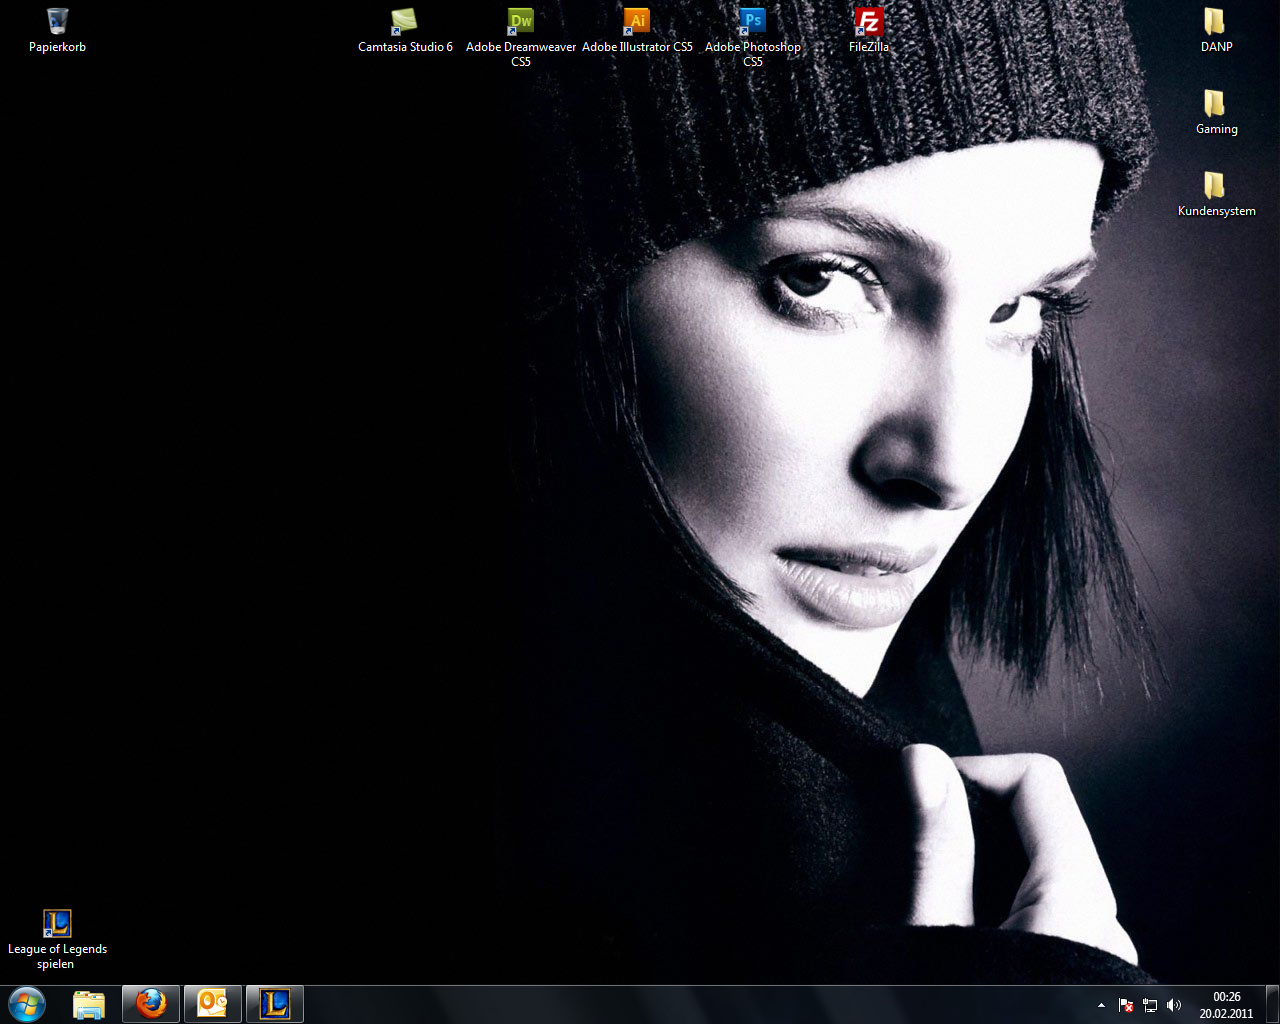Expand hidden system tray icons arrow
The height and width of the screenshot is (1024, 1280).
tap(1101, 1005)
